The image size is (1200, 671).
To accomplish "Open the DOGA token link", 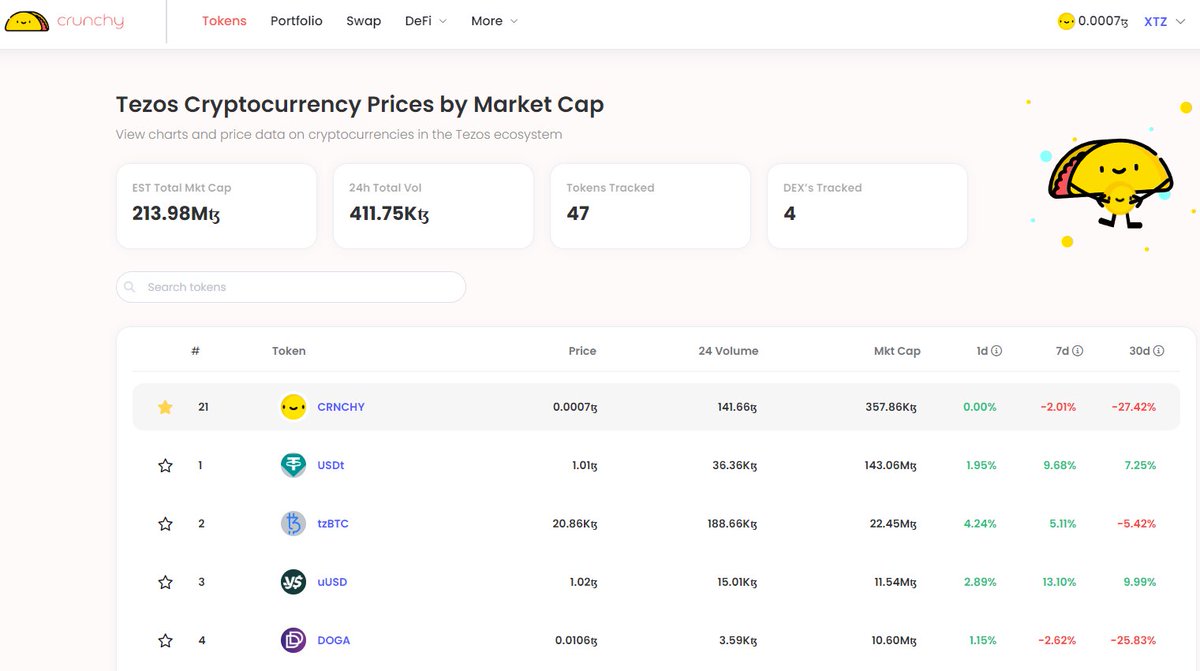I will click(334, 640).
